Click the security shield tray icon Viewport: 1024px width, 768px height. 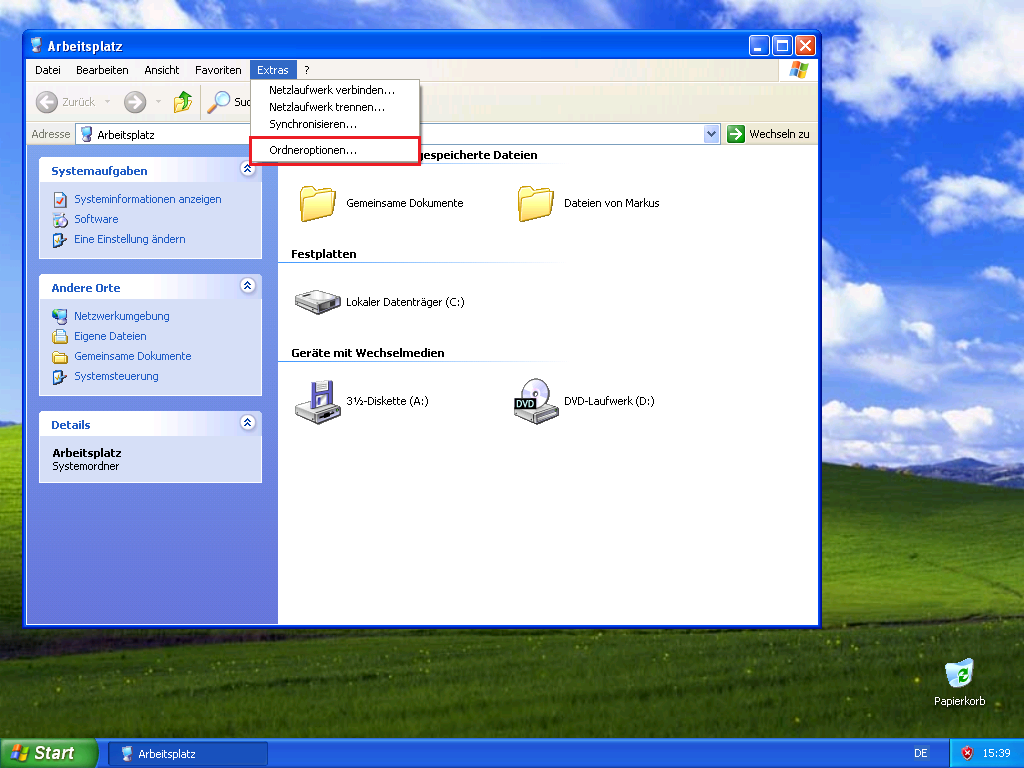tap(967, 753)
